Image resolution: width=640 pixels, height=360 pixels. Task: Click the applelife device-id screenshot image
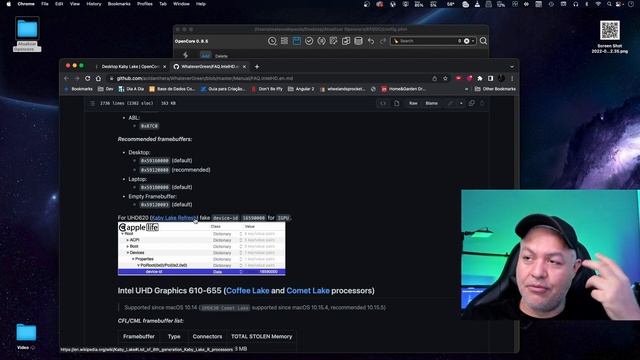[202, 249]
